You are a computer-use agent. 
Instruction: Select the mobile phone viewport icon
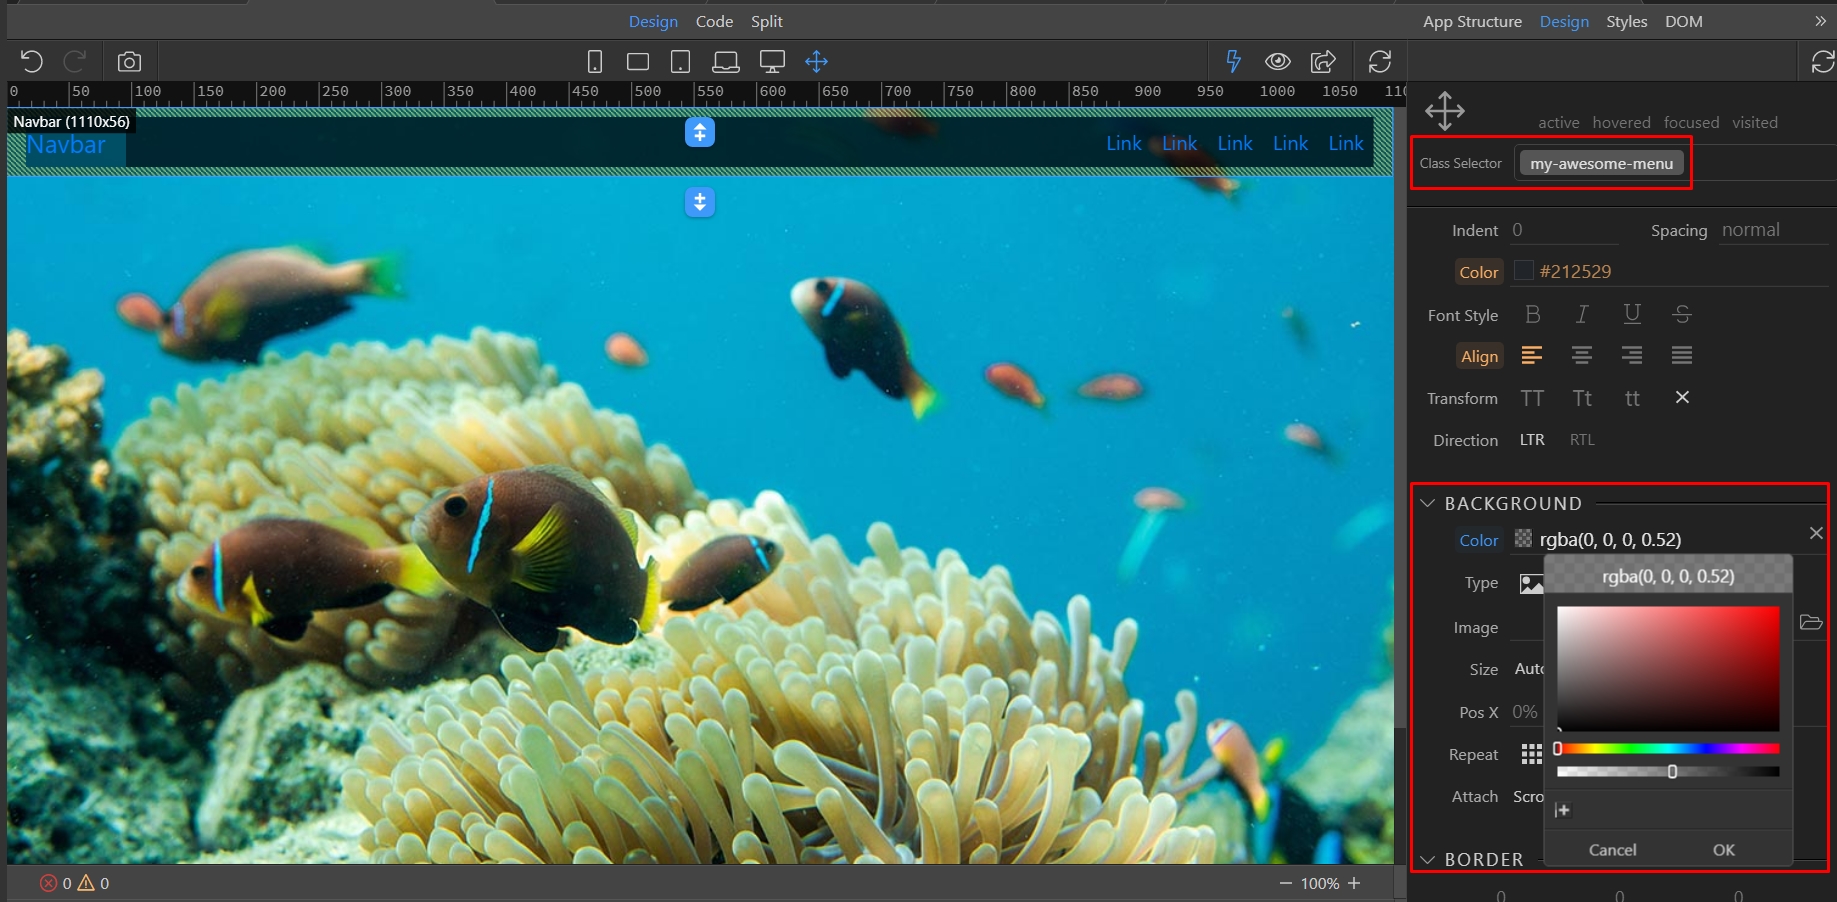[x=595, y=62]
